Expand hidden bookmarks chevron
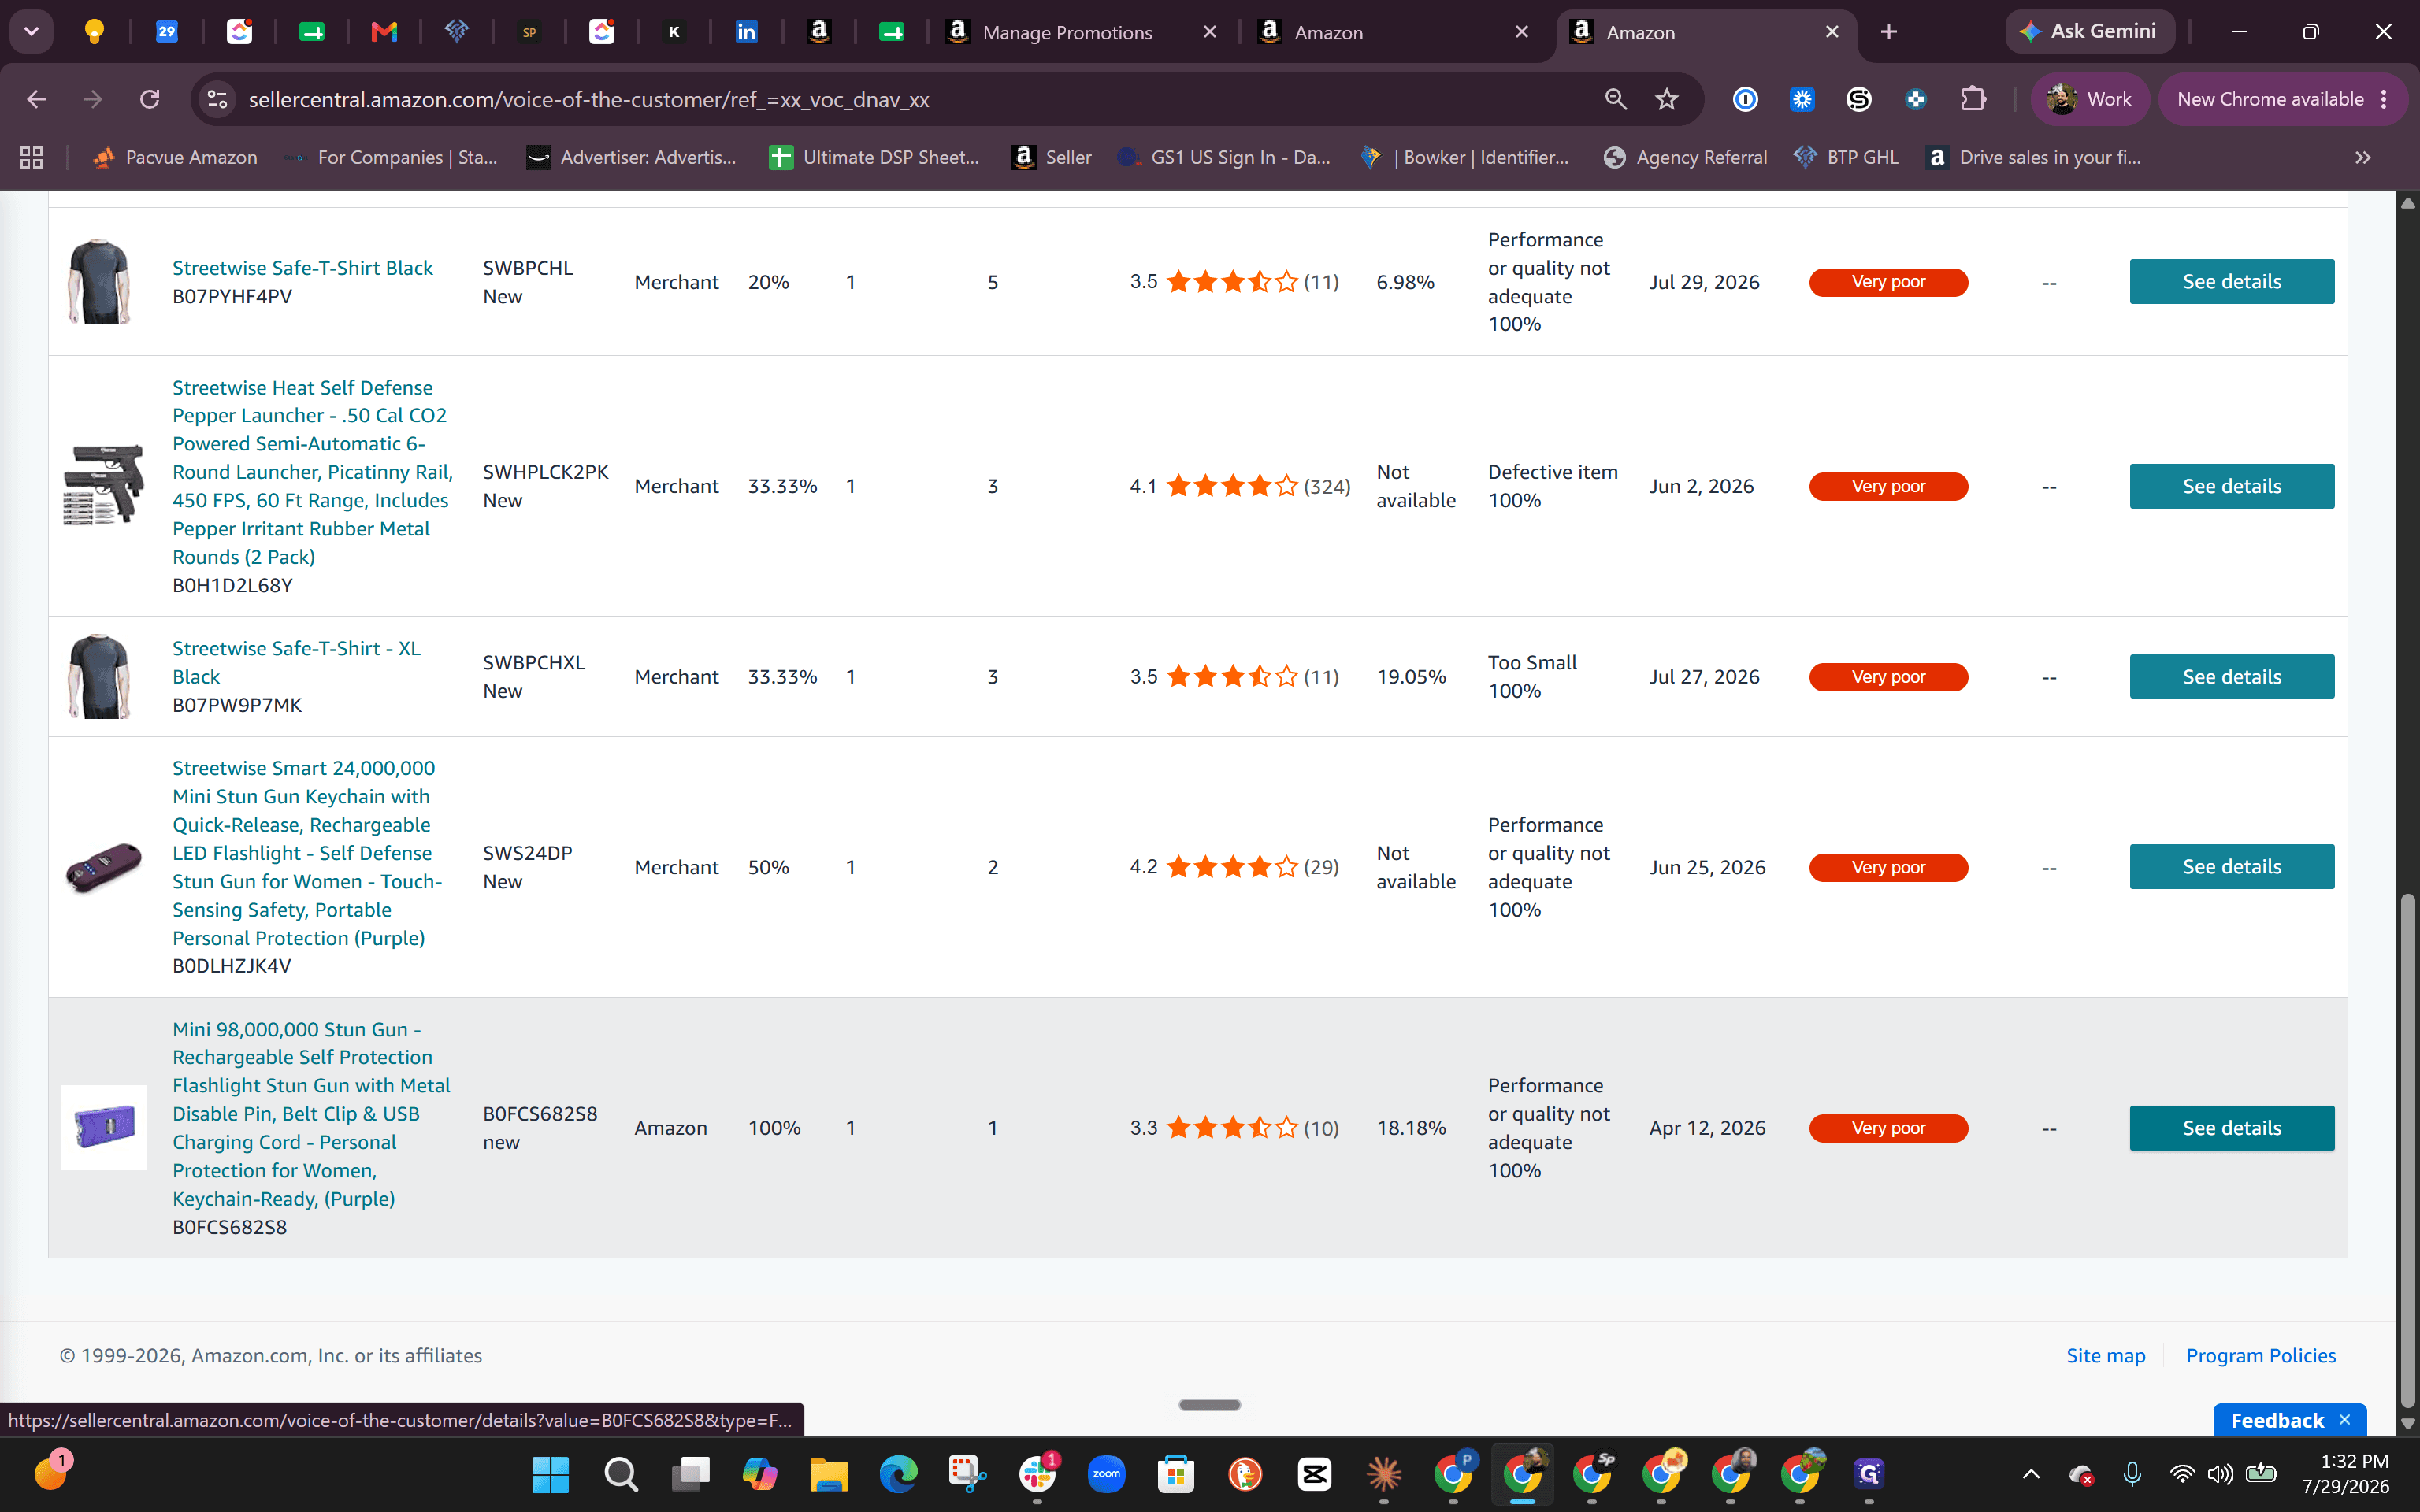 (2363, 157)
